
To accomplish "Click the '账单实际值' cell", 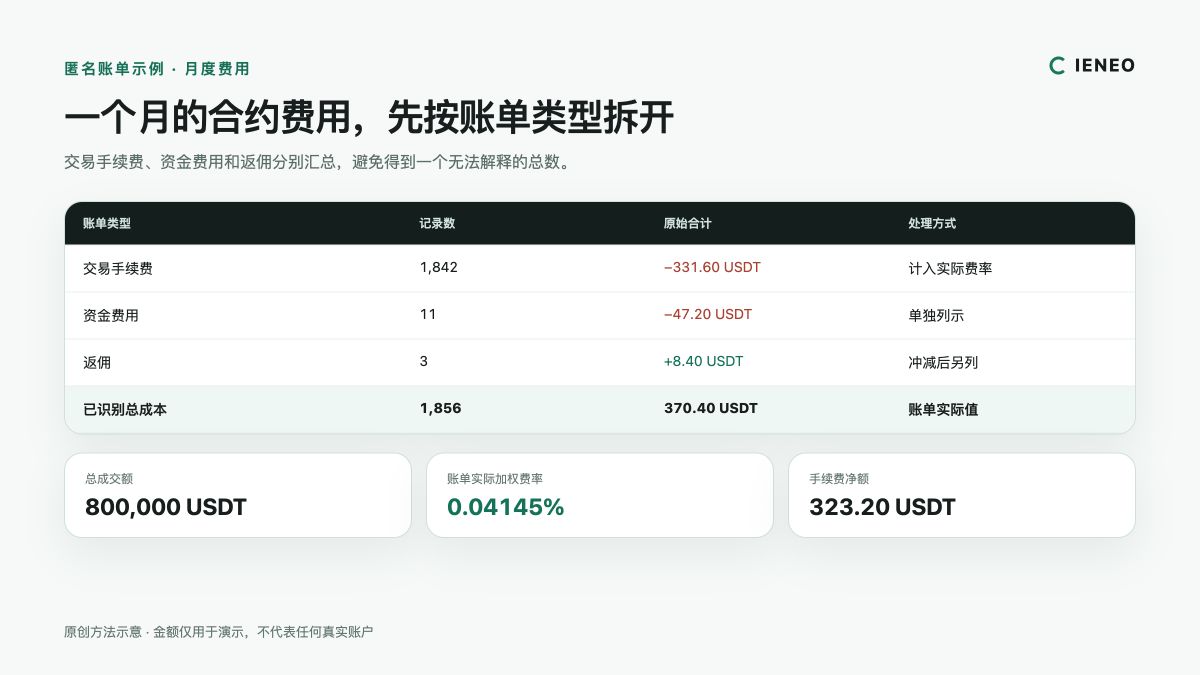I will tap(943, 409).
